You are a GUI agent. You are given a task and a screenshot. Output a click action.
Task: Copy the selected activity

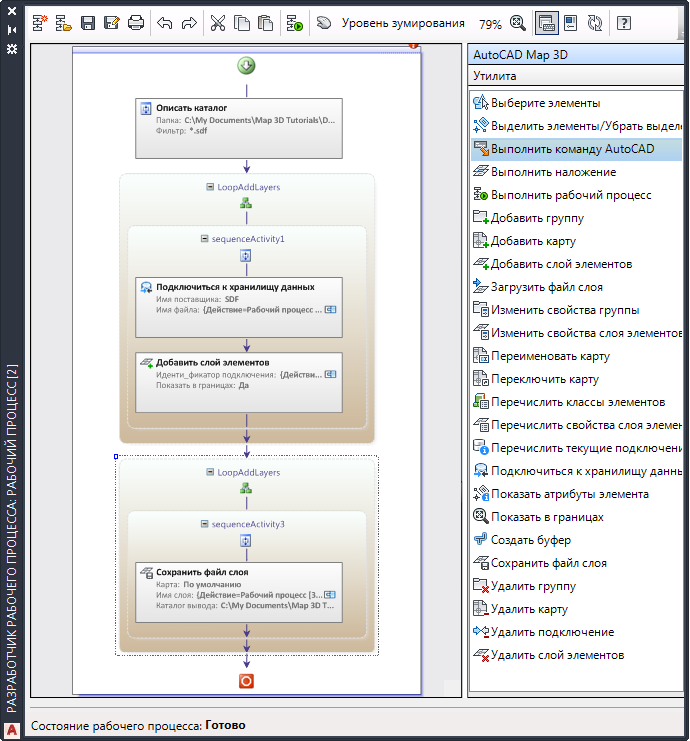(x=242, y=23)
